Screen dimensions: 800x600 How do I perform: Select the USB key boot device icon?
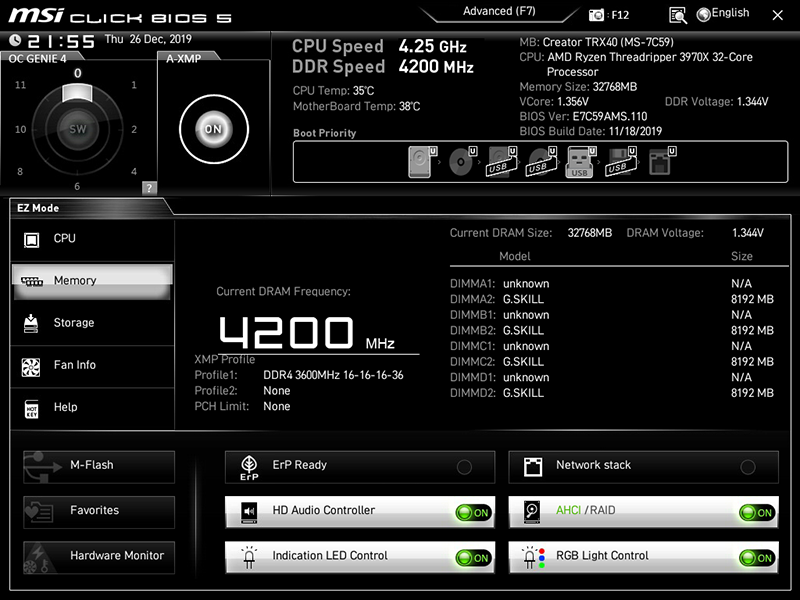[x=580, y=162]
